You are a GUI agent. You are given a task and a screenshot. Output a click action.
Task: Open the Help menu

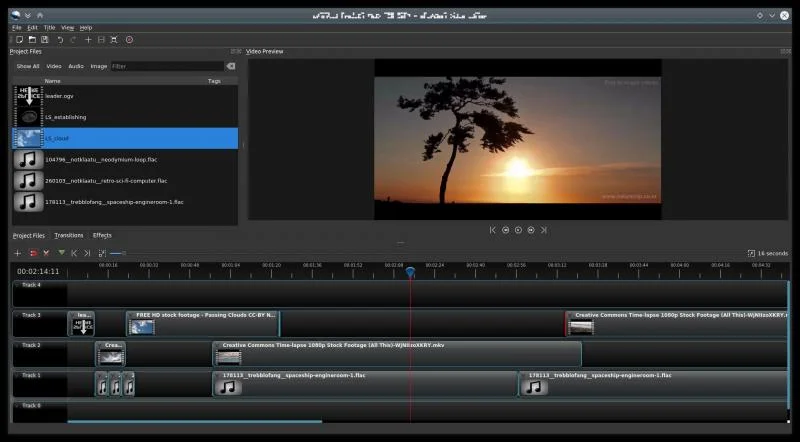86,28
